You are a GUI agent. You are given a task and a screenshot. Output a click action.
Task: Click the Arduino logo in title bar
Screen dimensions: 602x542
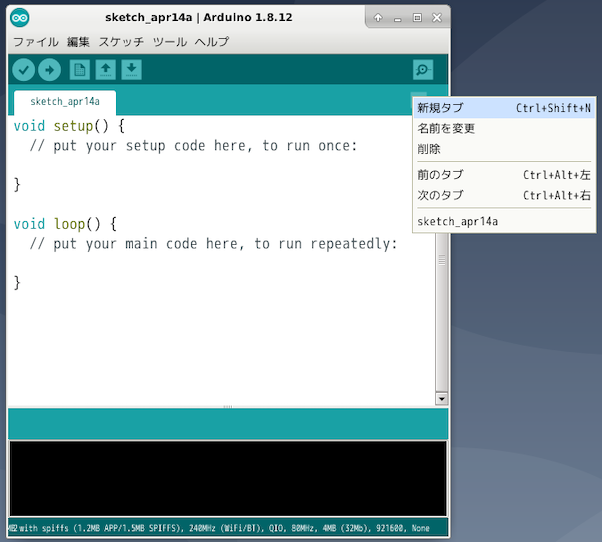coord(21,18)
